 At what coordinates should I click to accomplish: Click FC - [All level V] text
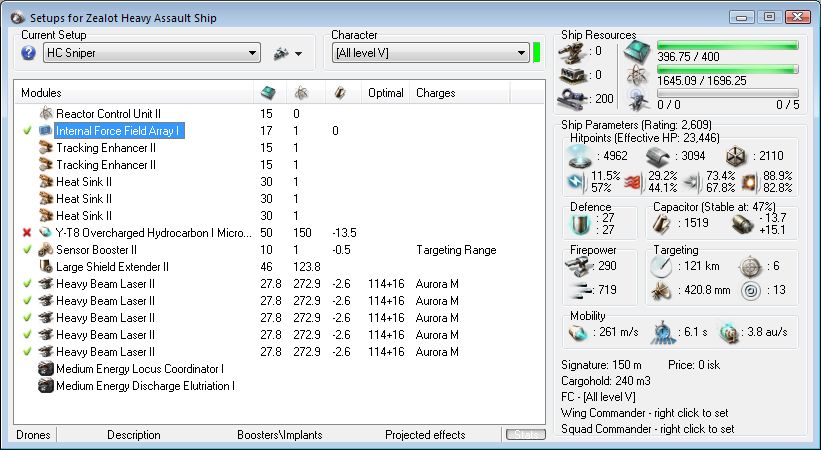[598, 397]
